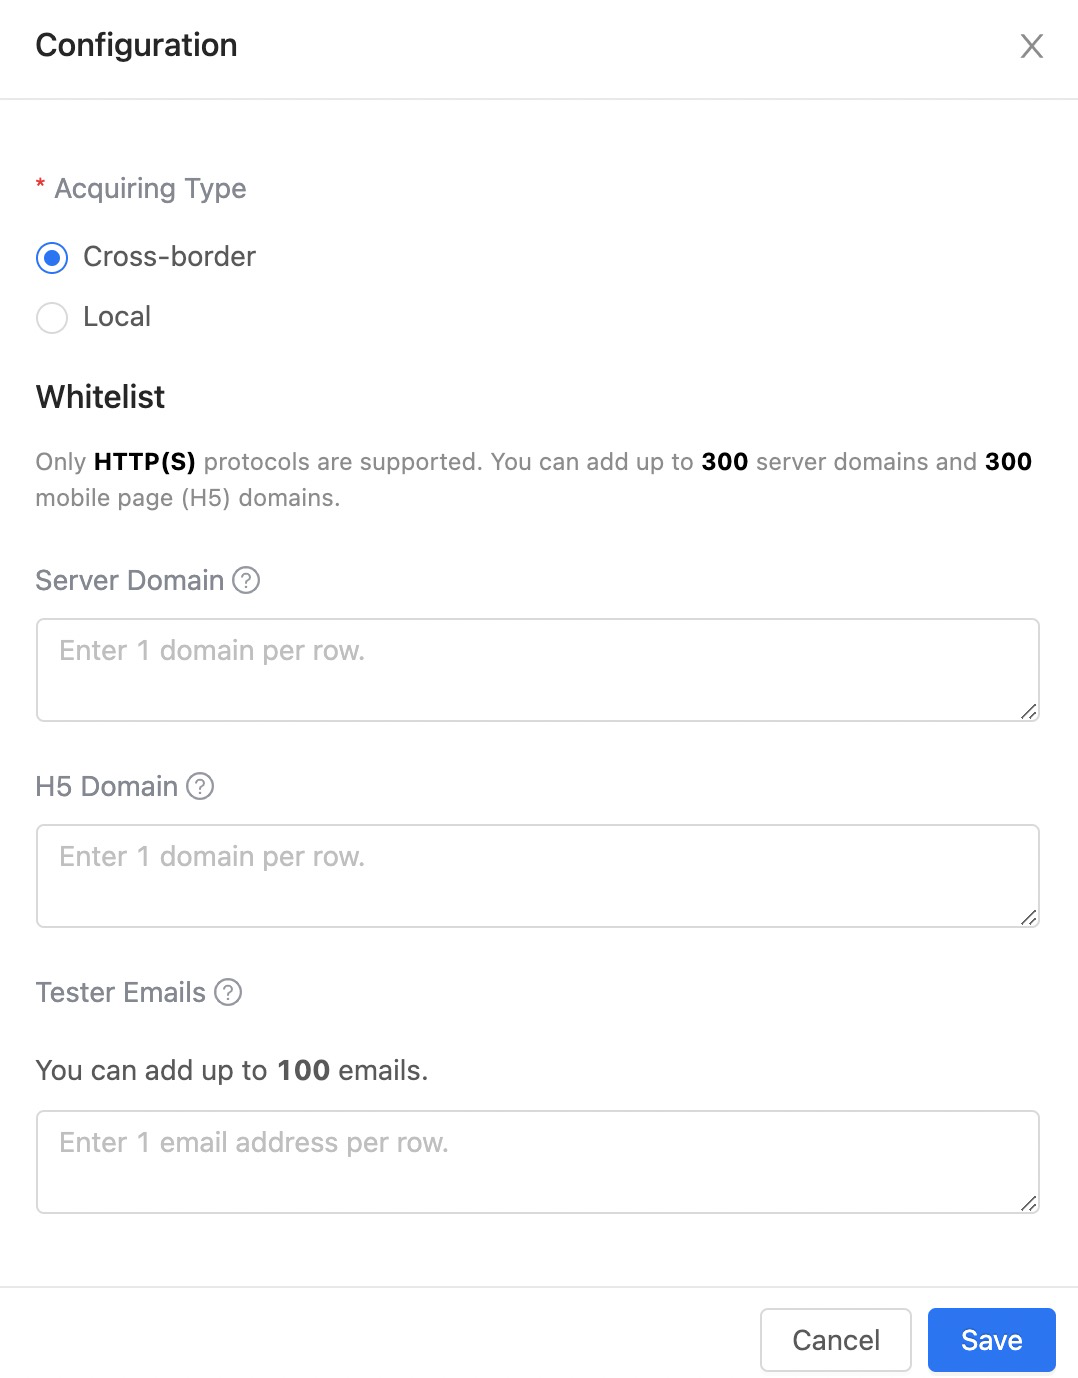Focus the tester email address text area
The image size is (1078, 1378).
click(537, 1162)
